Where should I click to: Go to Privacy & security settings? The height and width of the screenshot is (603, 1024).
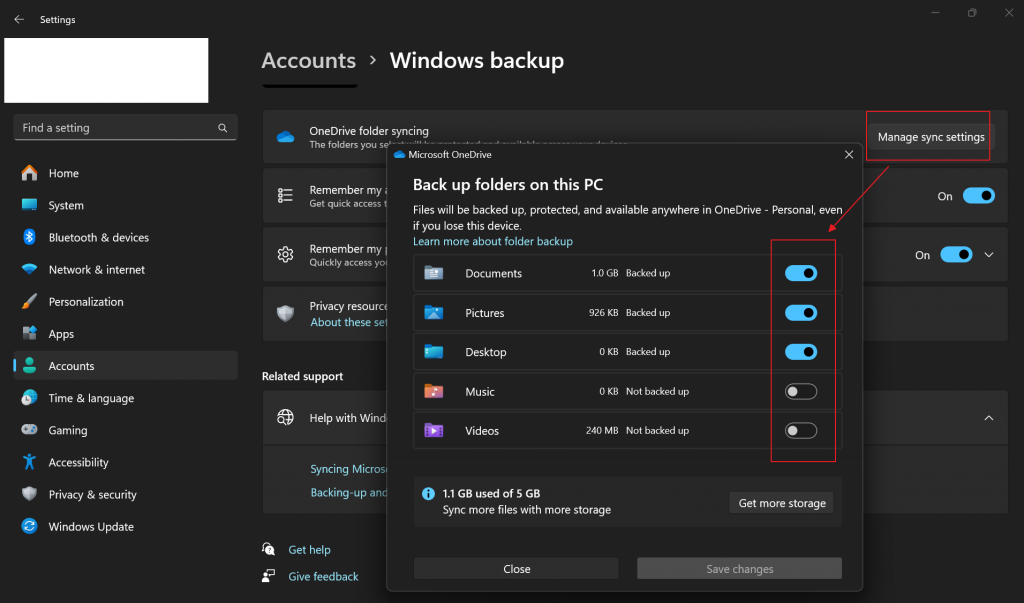click(92, 495)
